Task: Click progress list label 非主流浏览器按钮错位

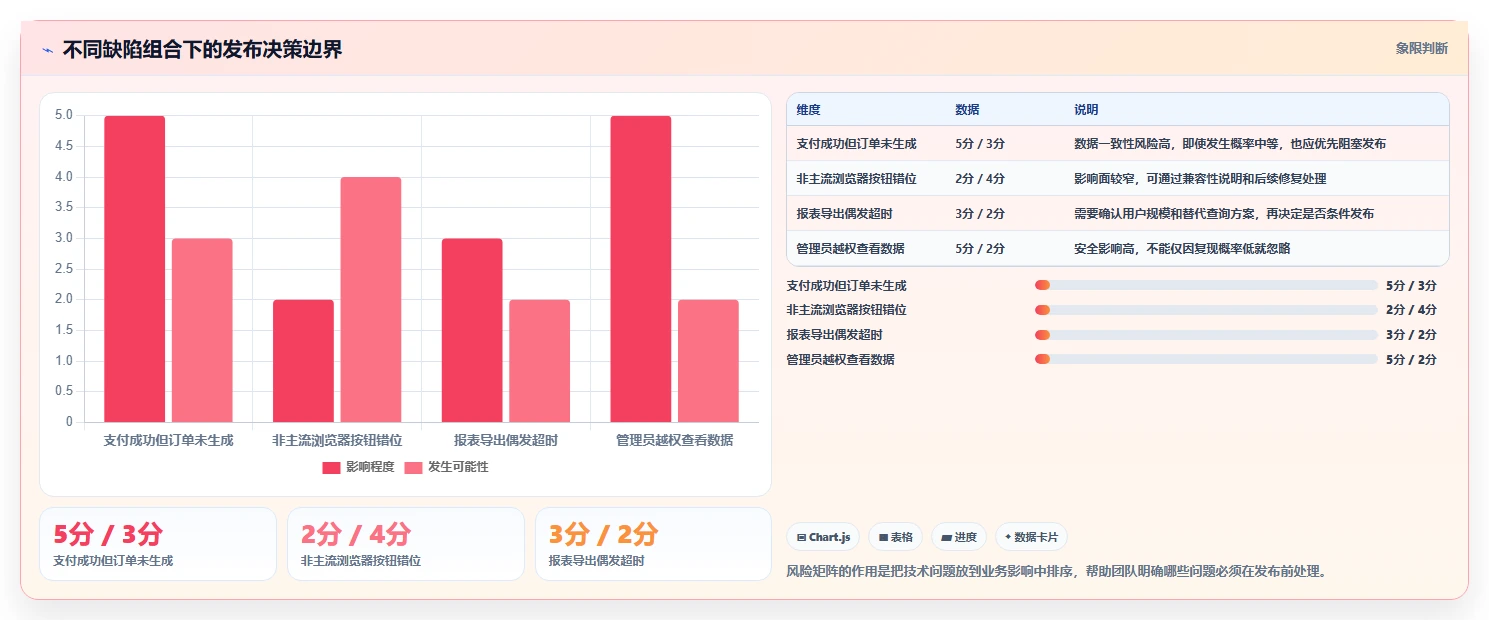Action: pyautogui.click(x=847, y=310)
